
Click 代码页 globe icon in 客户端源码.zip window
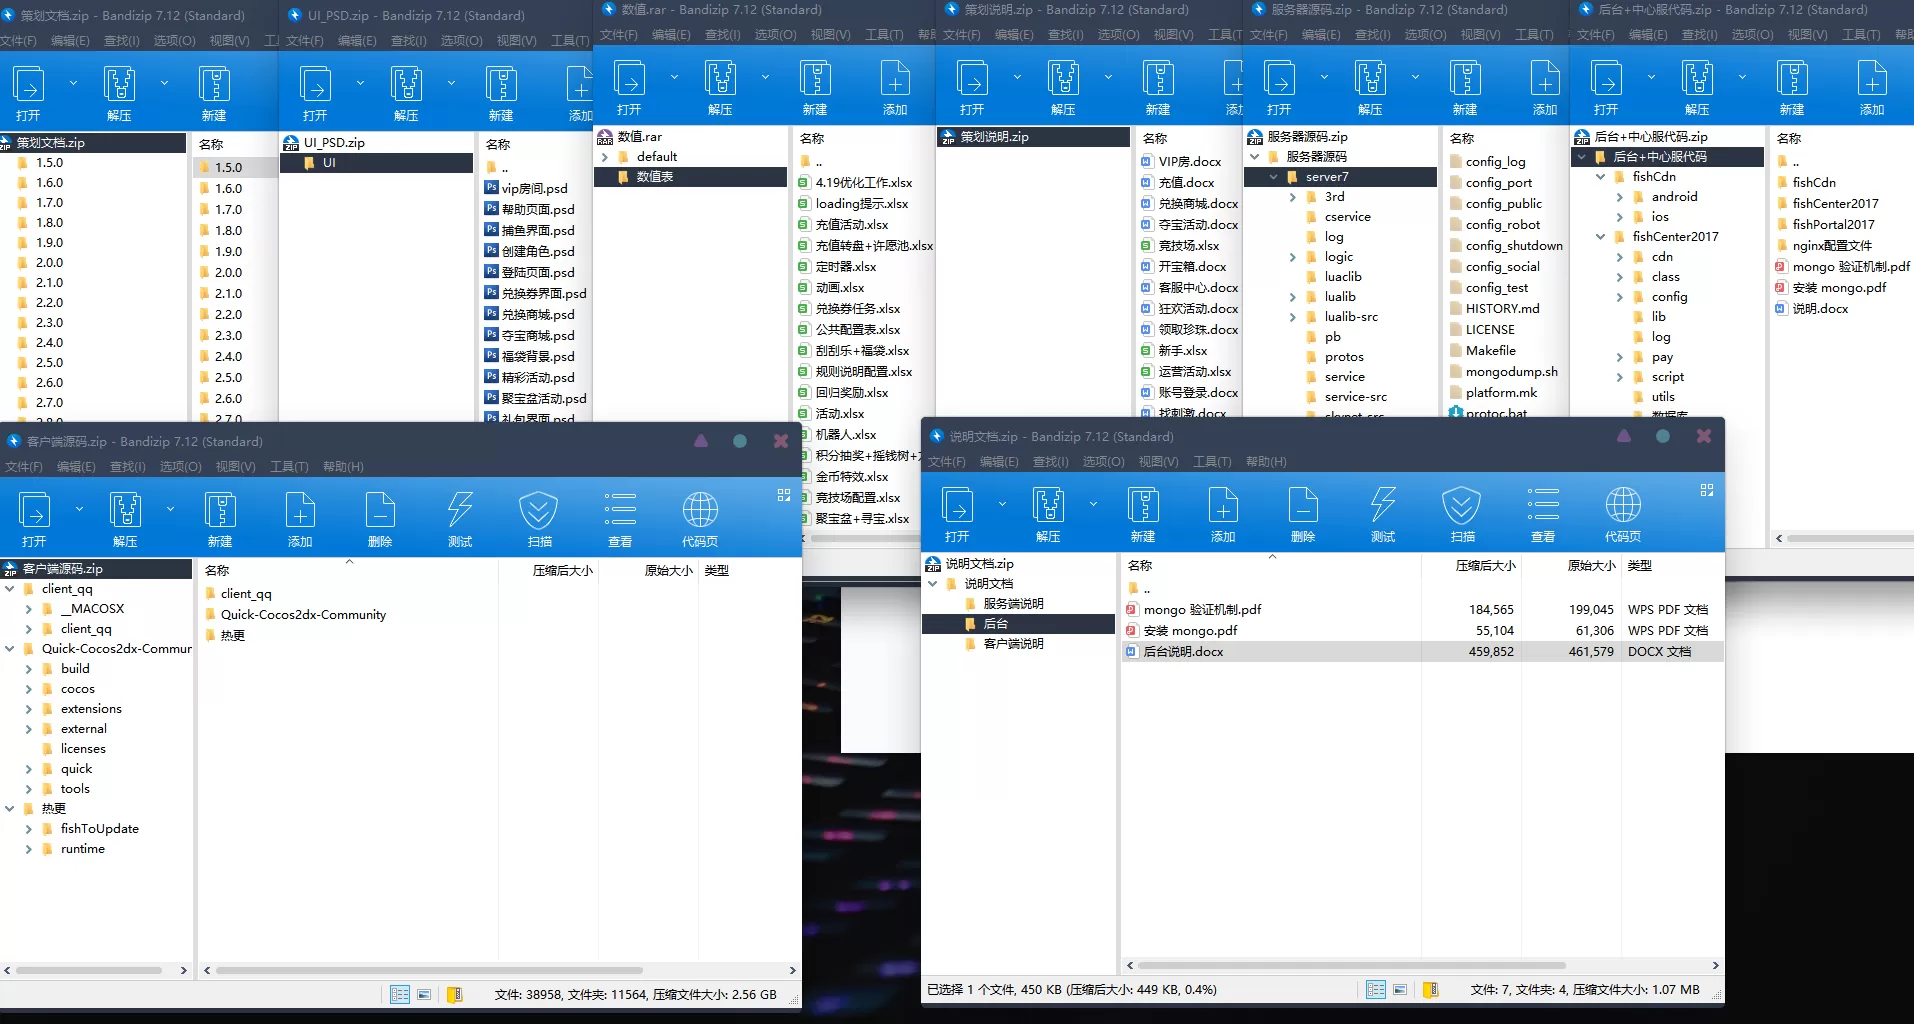699,511
